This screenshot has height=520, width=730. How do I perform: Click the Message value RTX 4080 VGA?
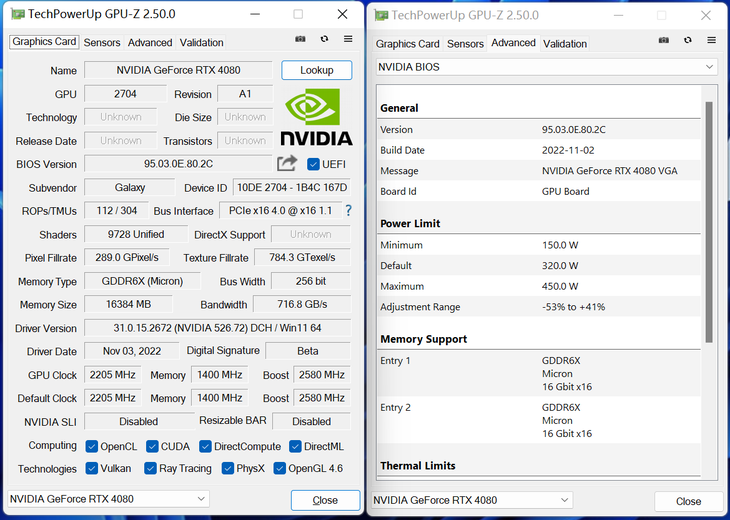(609, 171)
